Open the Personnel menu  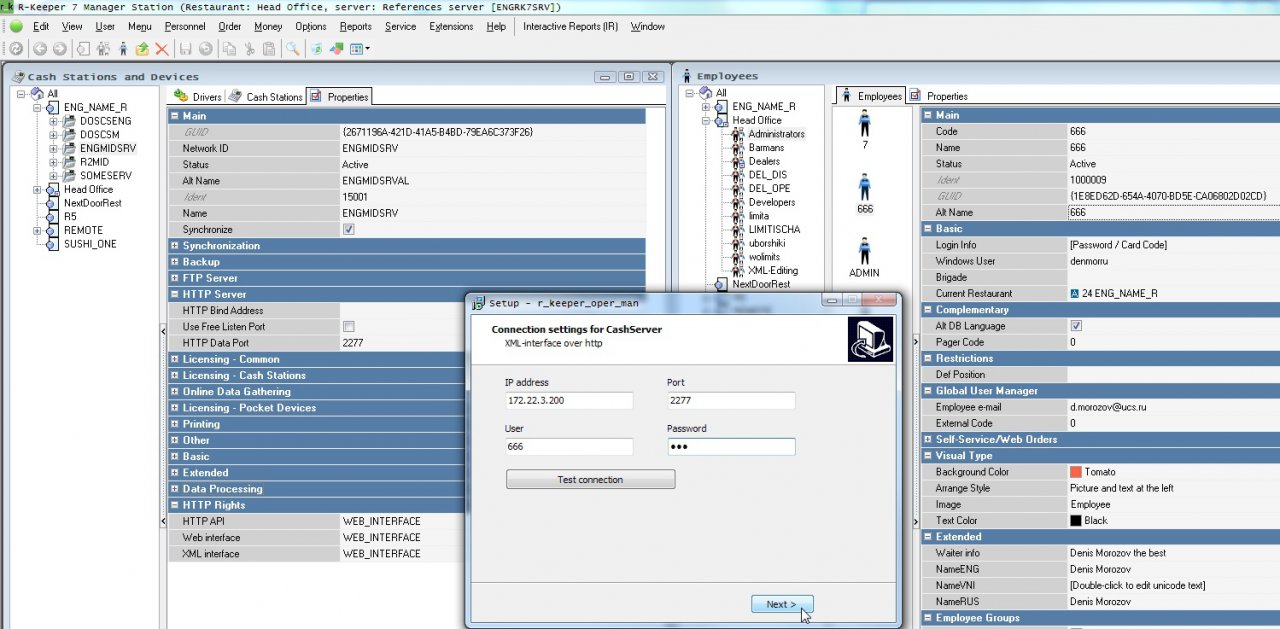click(185, 27)
